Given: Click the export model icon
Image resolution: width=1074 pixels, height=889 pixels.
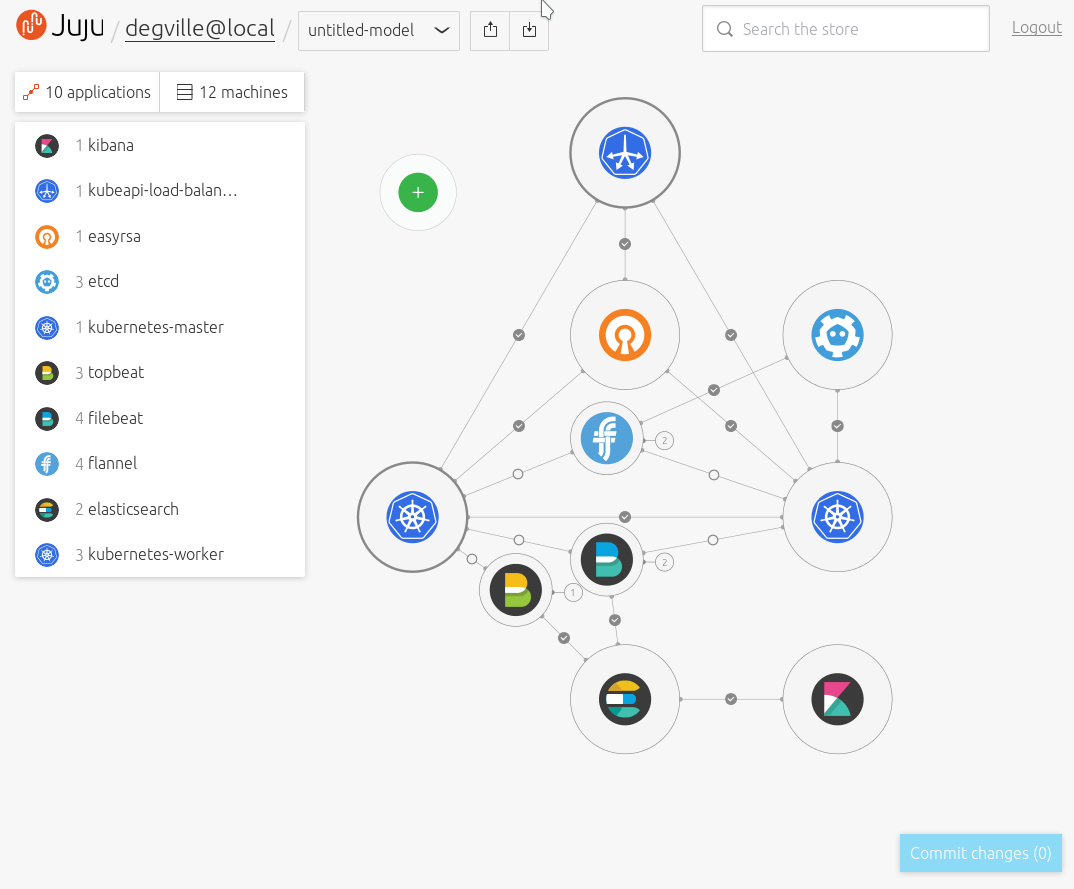Looking at the screenshot, I should tap(490, 30).
